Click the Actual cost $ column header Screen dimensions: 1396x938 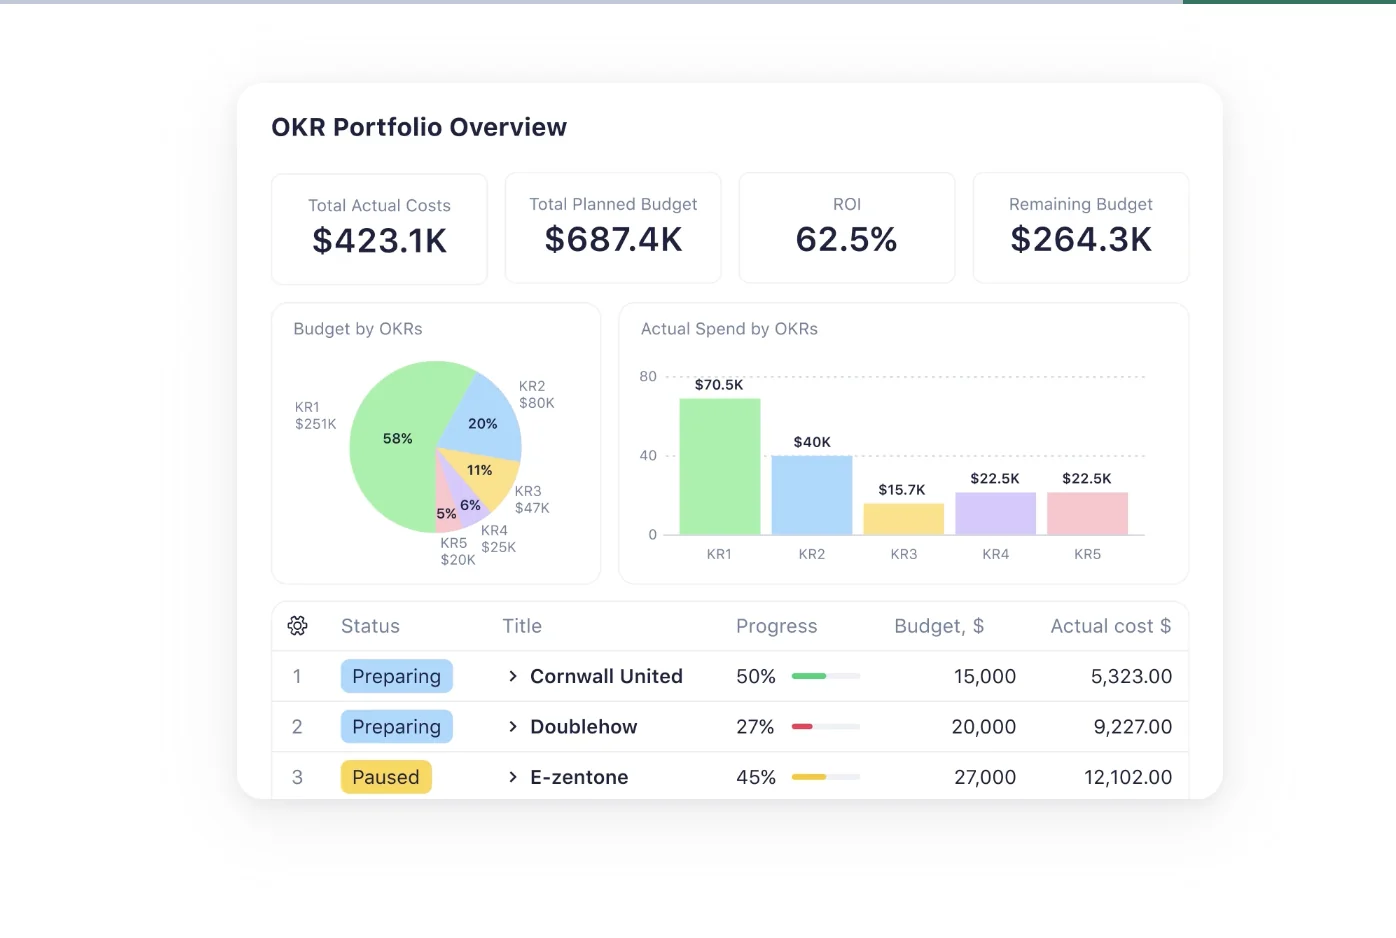[1111, 626]
